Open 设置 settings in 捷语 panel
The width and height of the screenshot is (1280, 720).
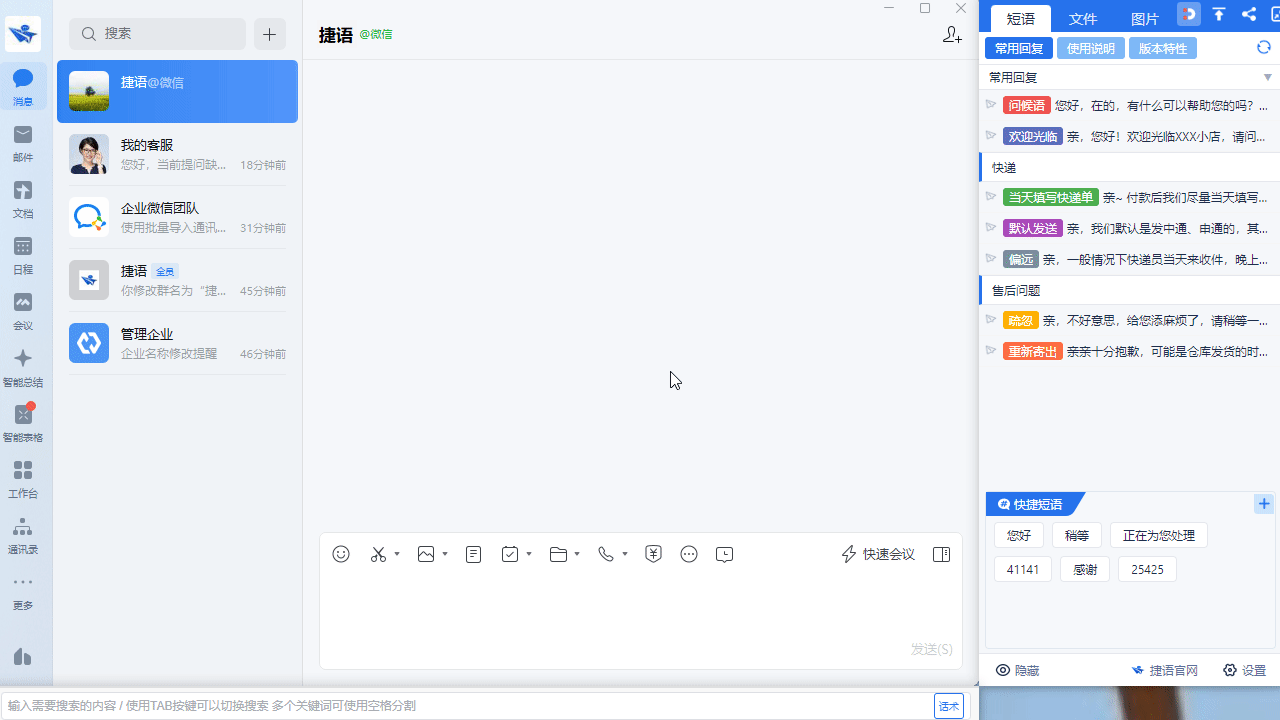(1245, 670)
